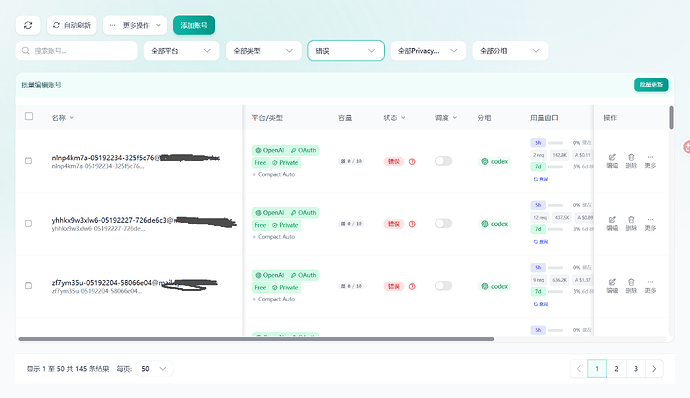Open the 全部分组 group filter
Image resolution: width=690 pixels, height=398 pixels.
click(x=510, y=51)
